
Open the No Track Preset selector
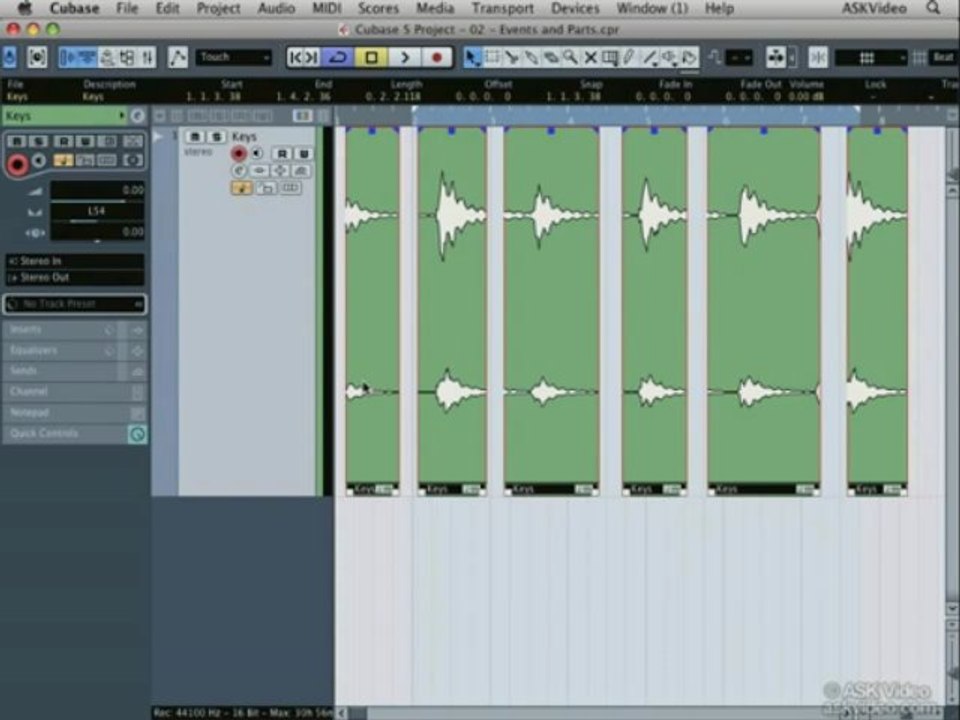pos(75,304)
